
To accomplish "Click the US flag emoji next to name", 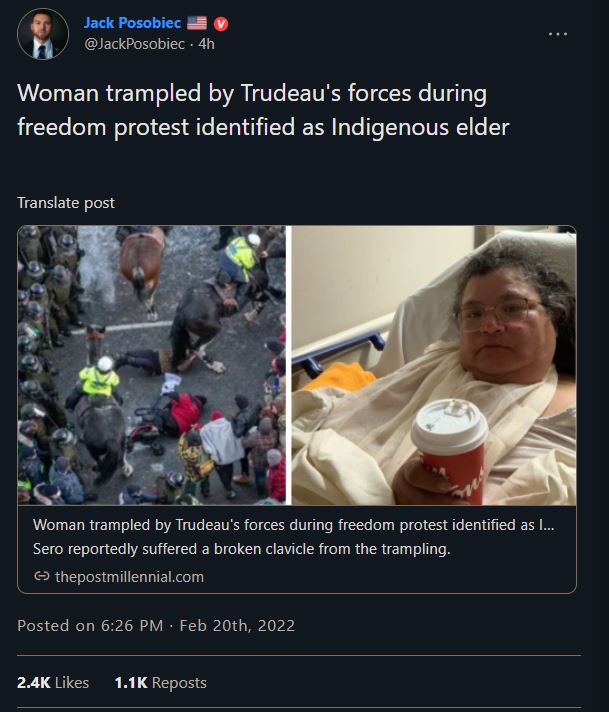I will point(197,23).
